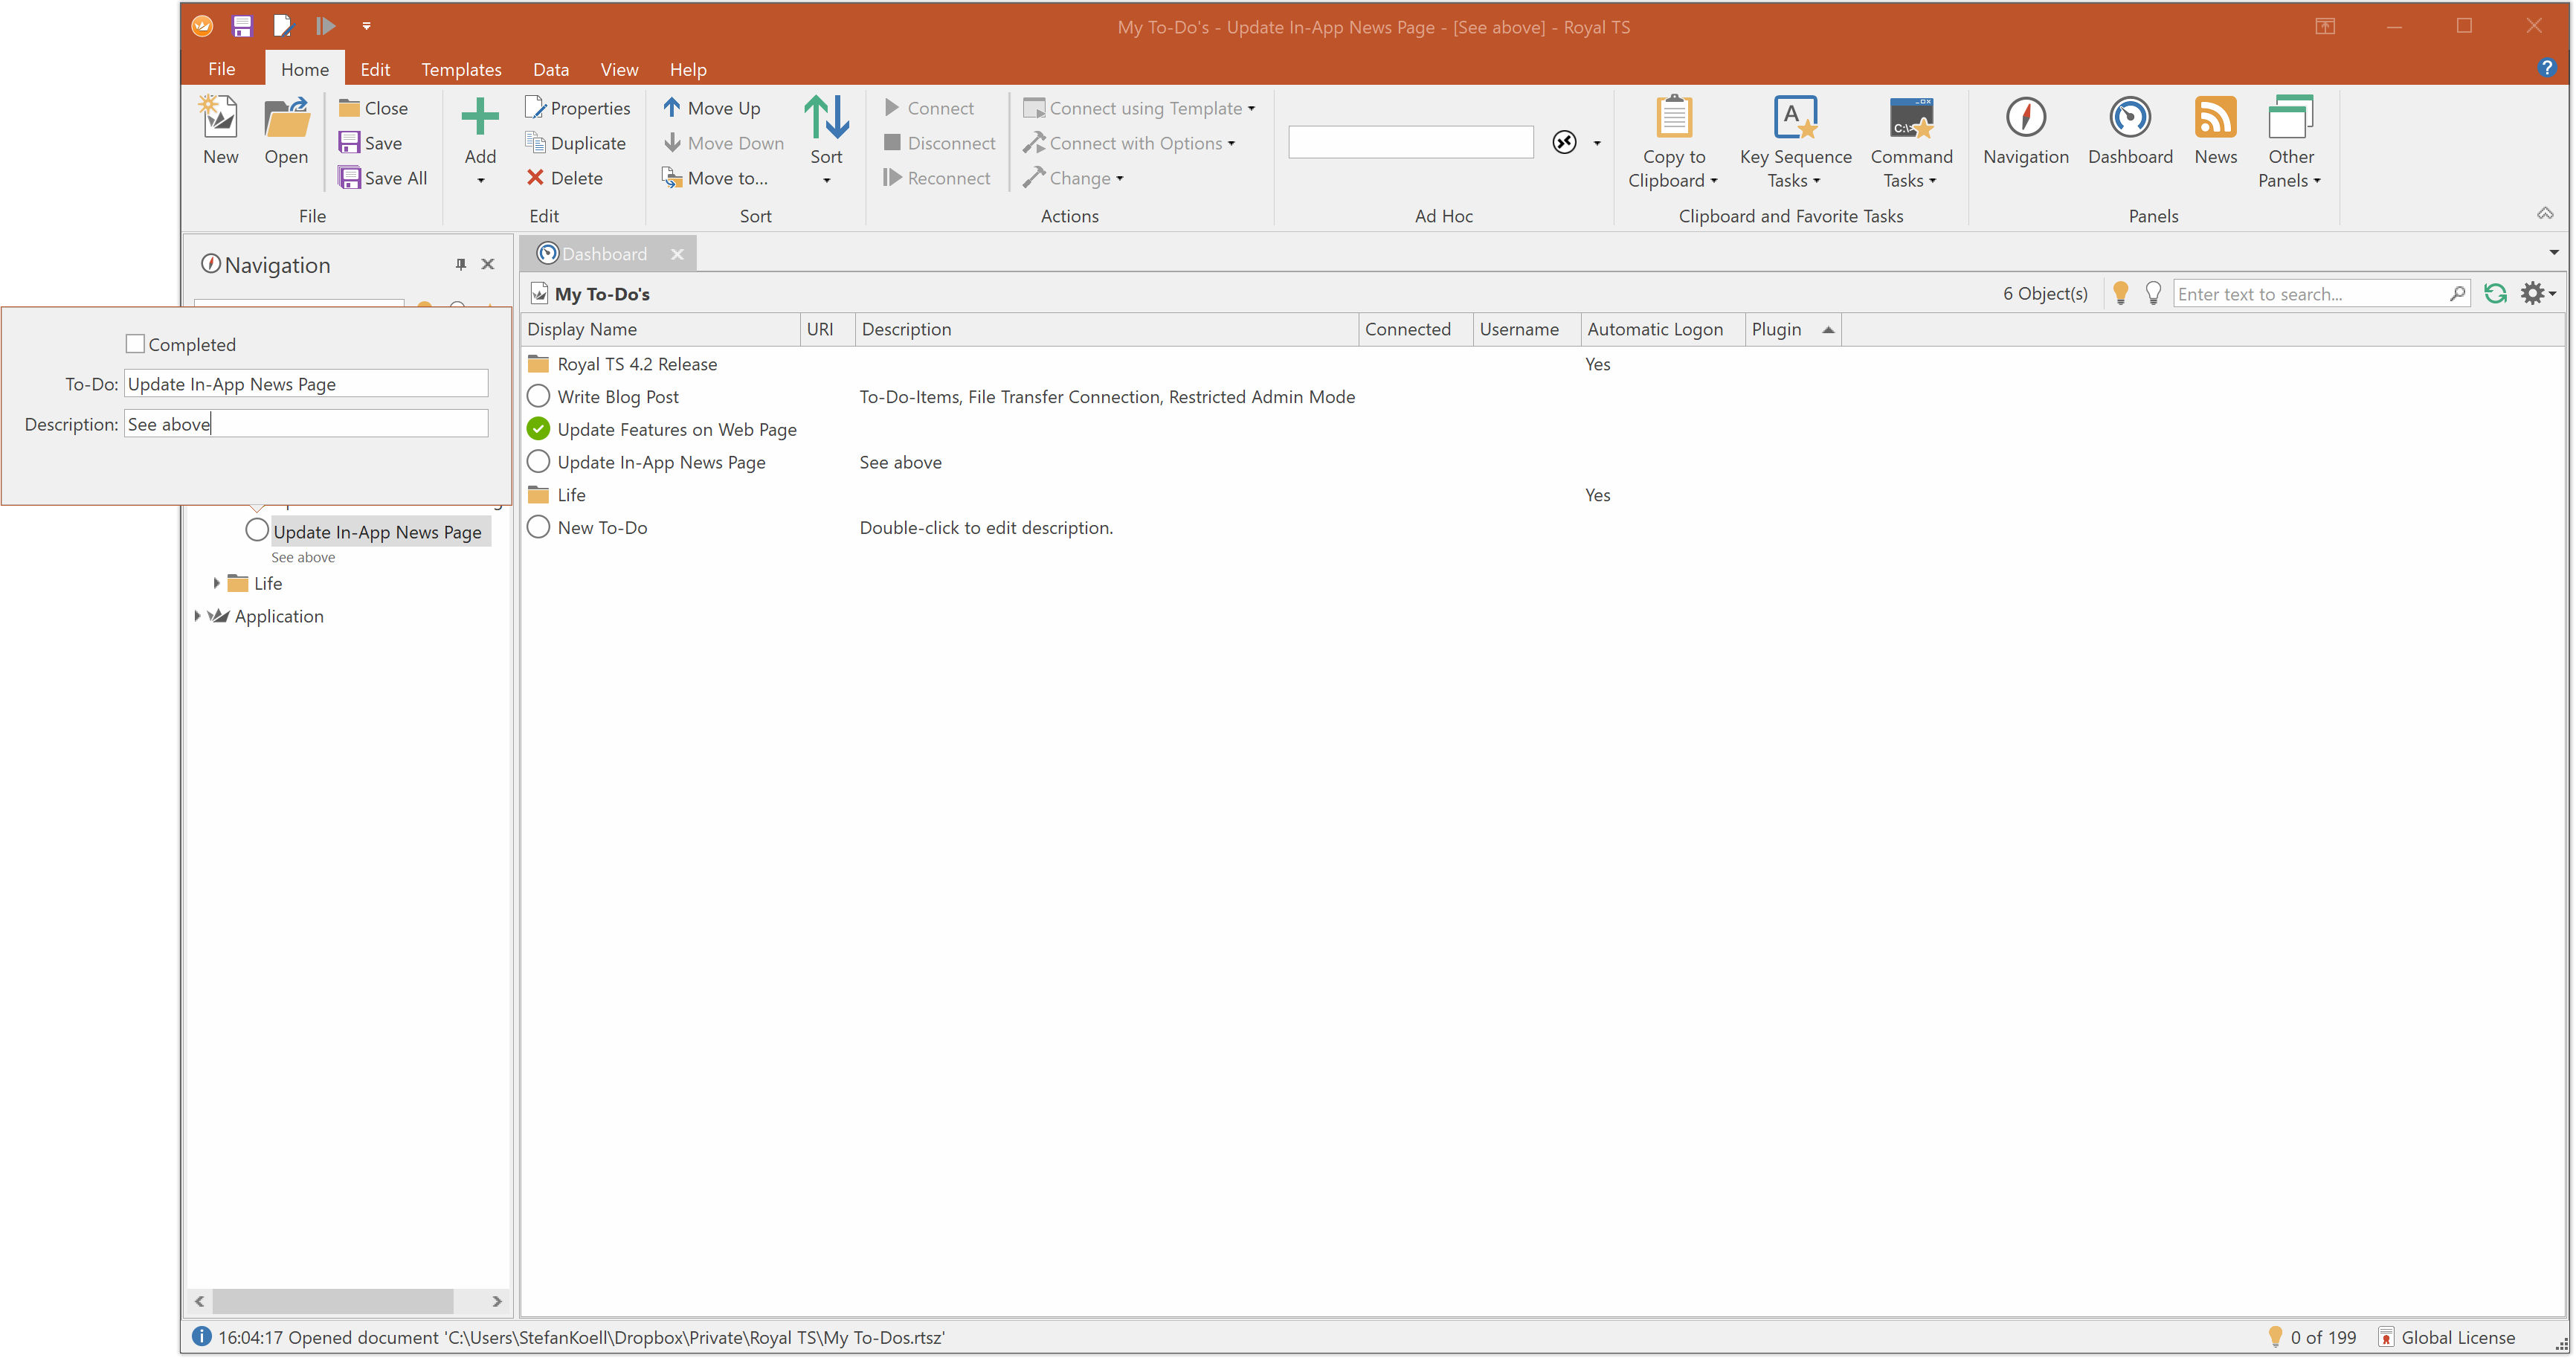Click the help question mark icon
This screenshot has height=1358, width=2576.
pyautogui.click(x=2546, y=68)
